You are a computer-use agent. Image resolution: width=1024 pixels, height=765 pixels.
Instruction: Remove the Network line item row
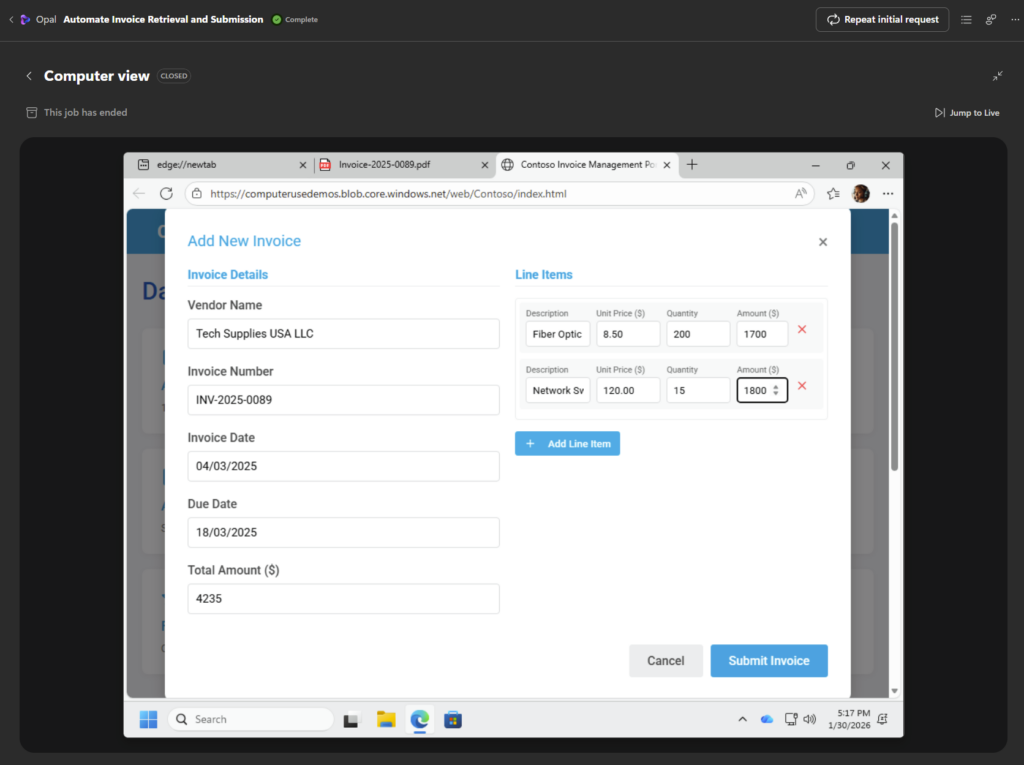click(x=802, y=386)
